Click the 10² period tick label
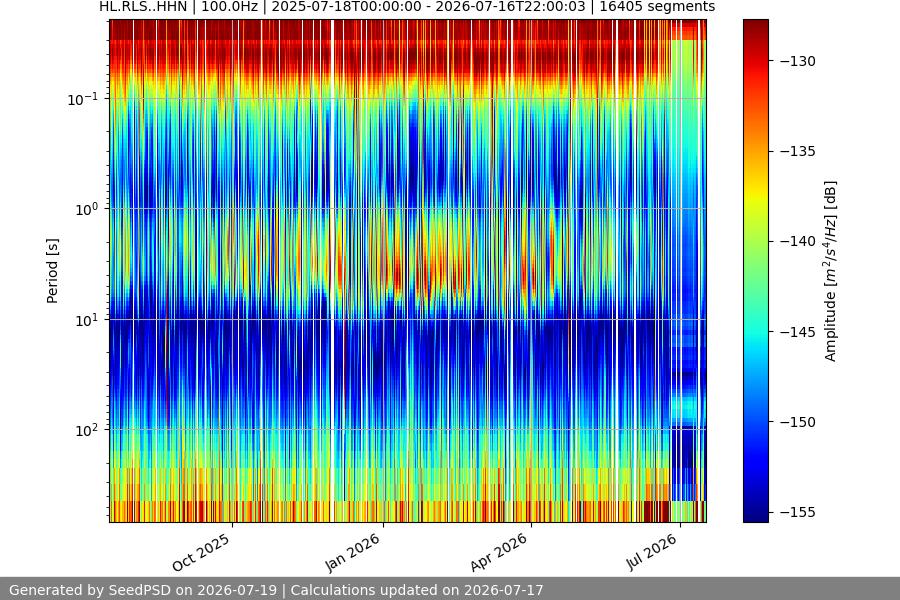 87,430
